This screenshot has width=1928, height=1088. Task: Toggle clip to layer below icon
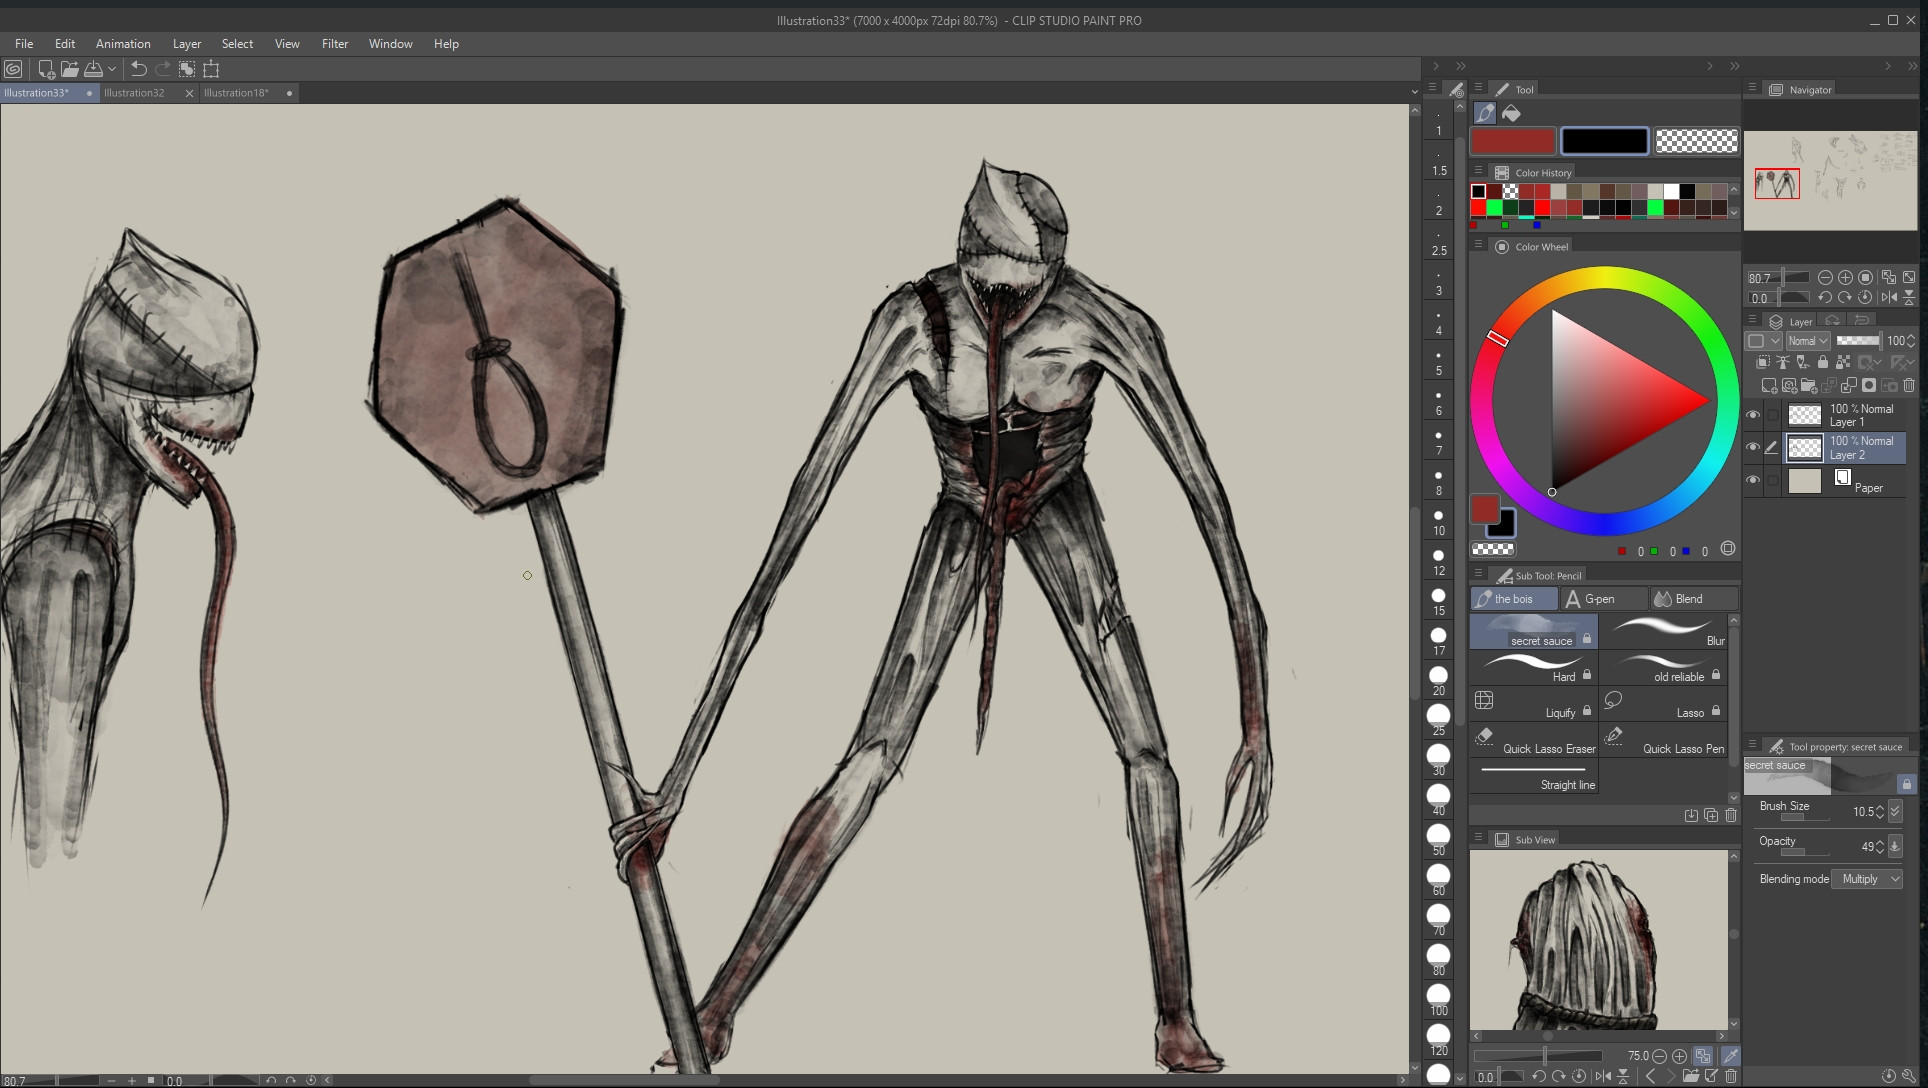coord(1762,362)
